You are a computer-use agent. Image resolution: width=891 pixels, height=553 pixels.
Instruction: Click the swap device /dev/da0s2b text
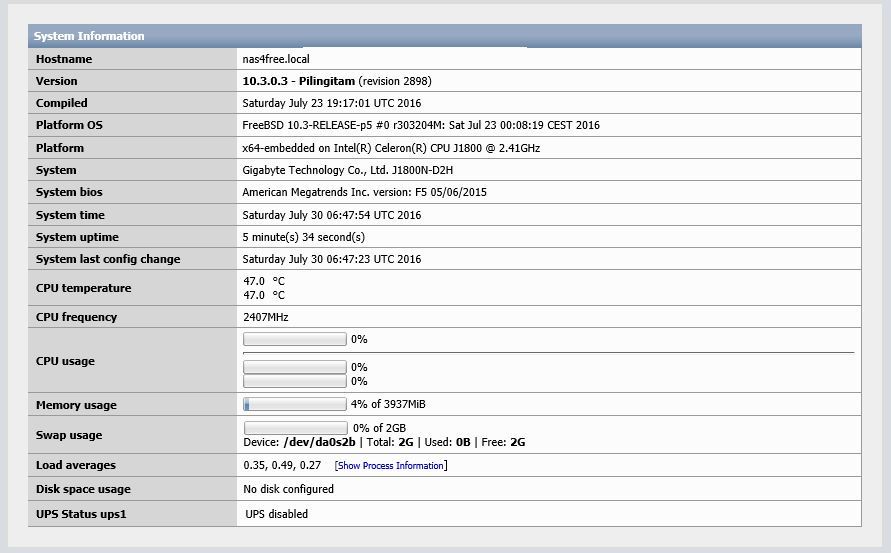(319, 442)
